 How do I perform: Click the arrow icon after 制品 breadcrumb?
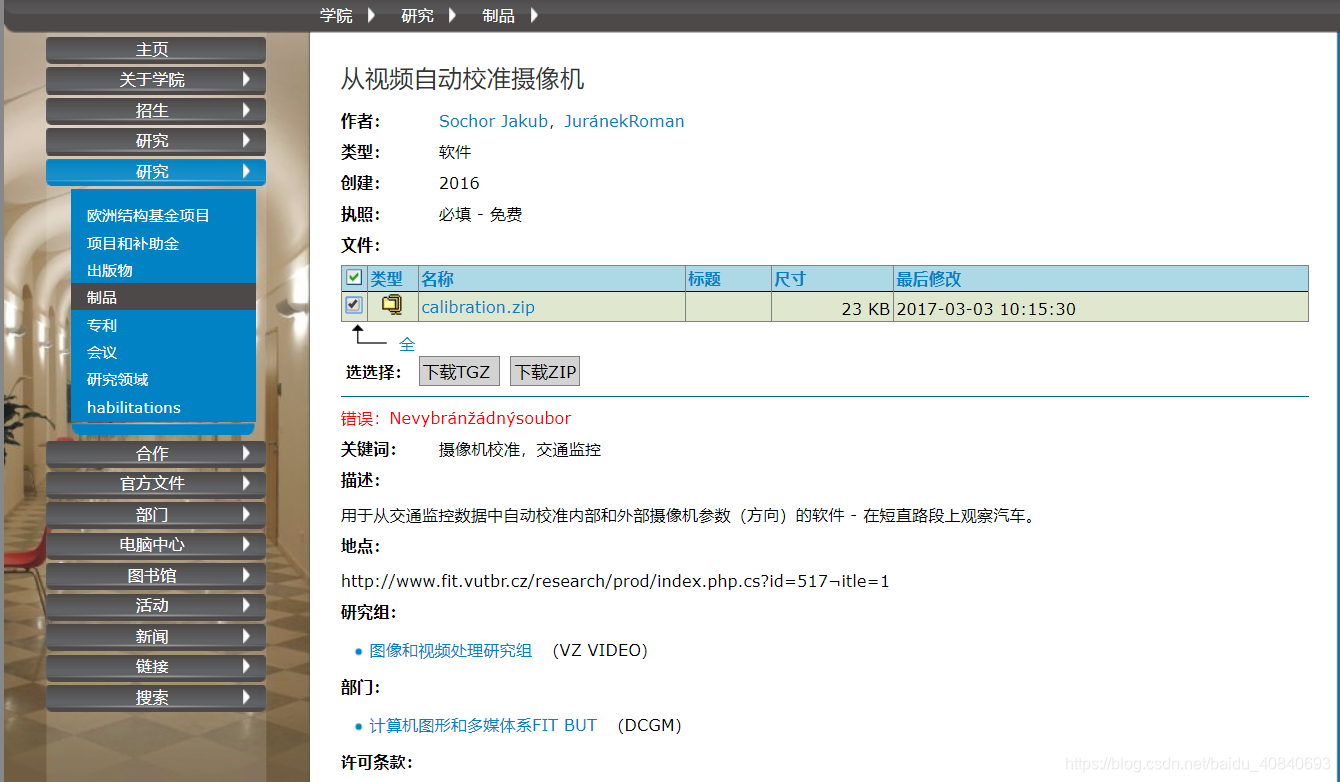(x=534, y=15)
